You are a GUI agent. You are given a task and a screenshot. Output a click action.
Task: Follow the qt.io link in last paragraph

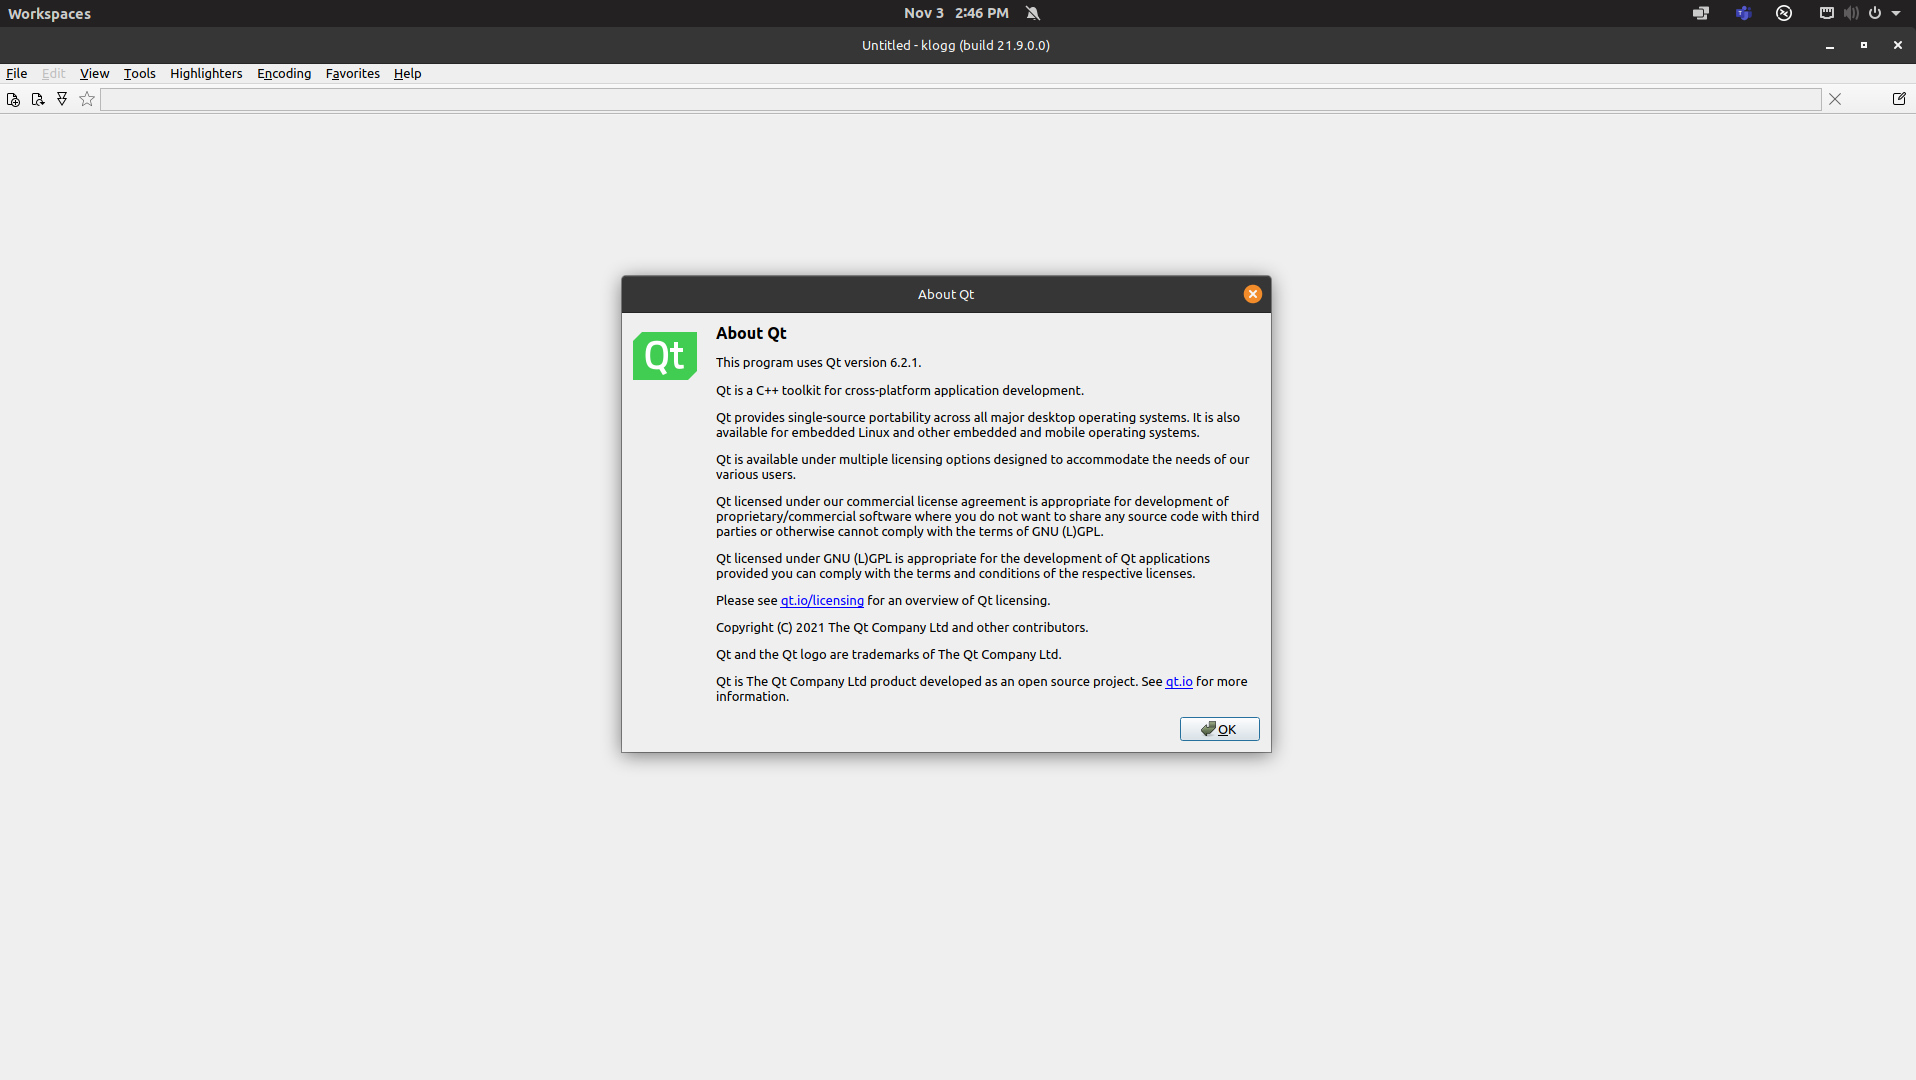(1179, 682)
